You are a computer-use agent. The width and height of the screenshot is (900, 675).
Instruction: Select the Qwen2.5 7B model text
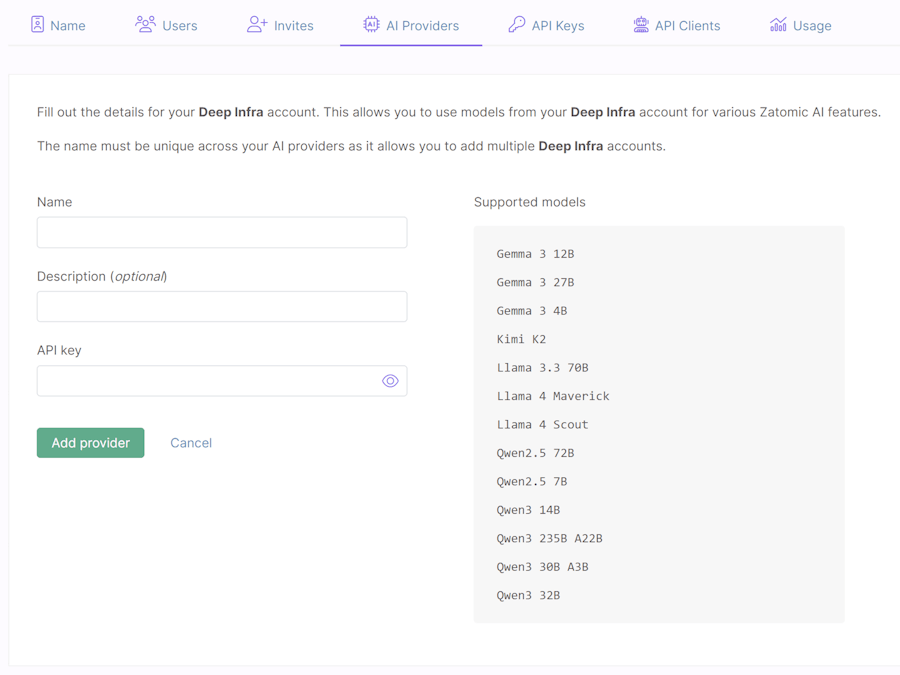(x=532, y=482)
